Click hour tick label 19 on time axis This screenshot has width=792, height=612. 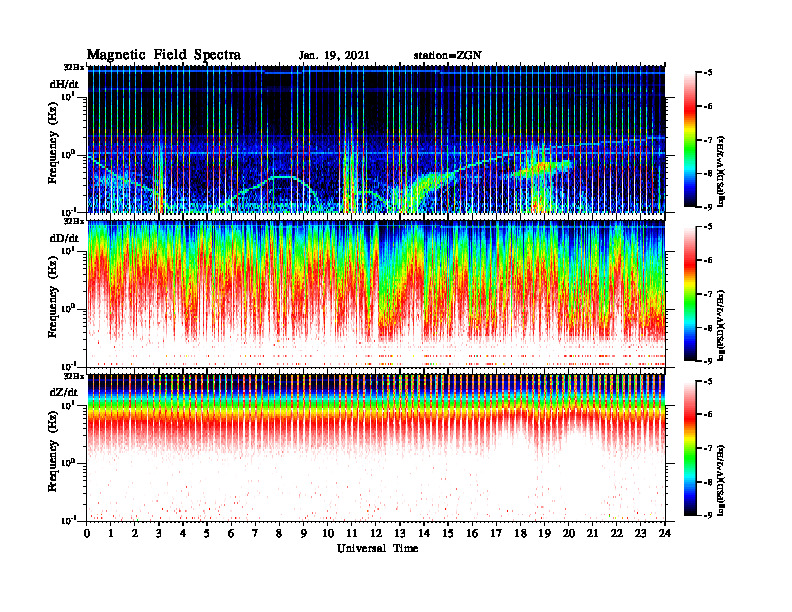pyautogui.click(x=544, y=534)
